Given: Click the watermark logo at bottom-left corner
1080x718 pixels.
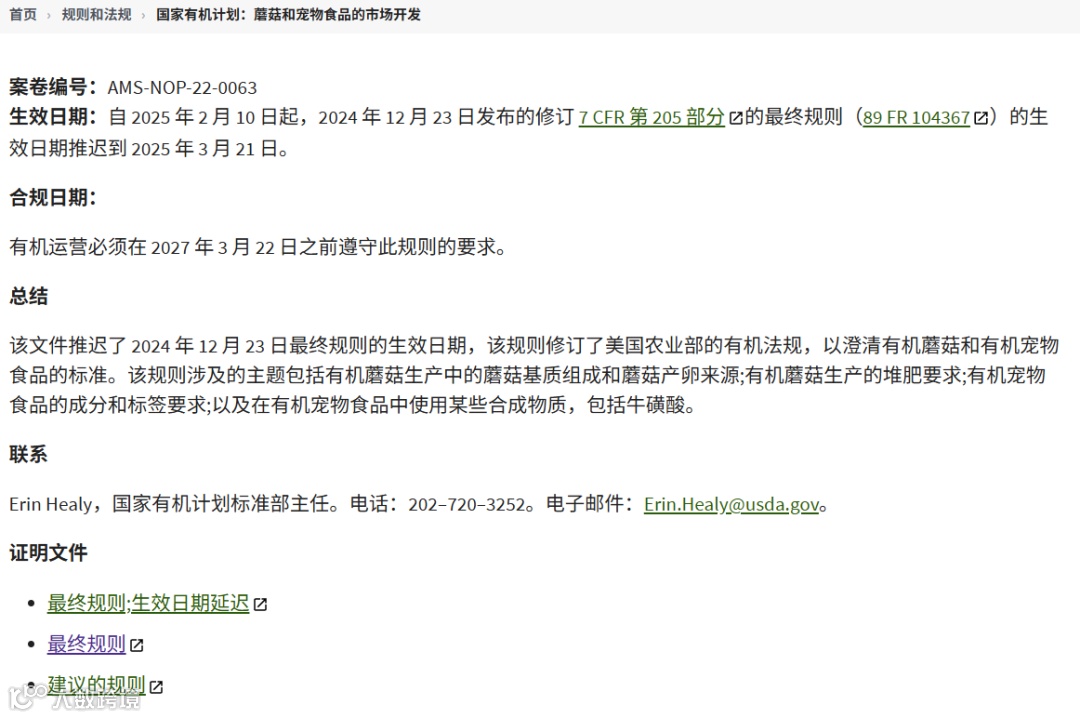Looking at the screenshot, I should pos(74,697).
